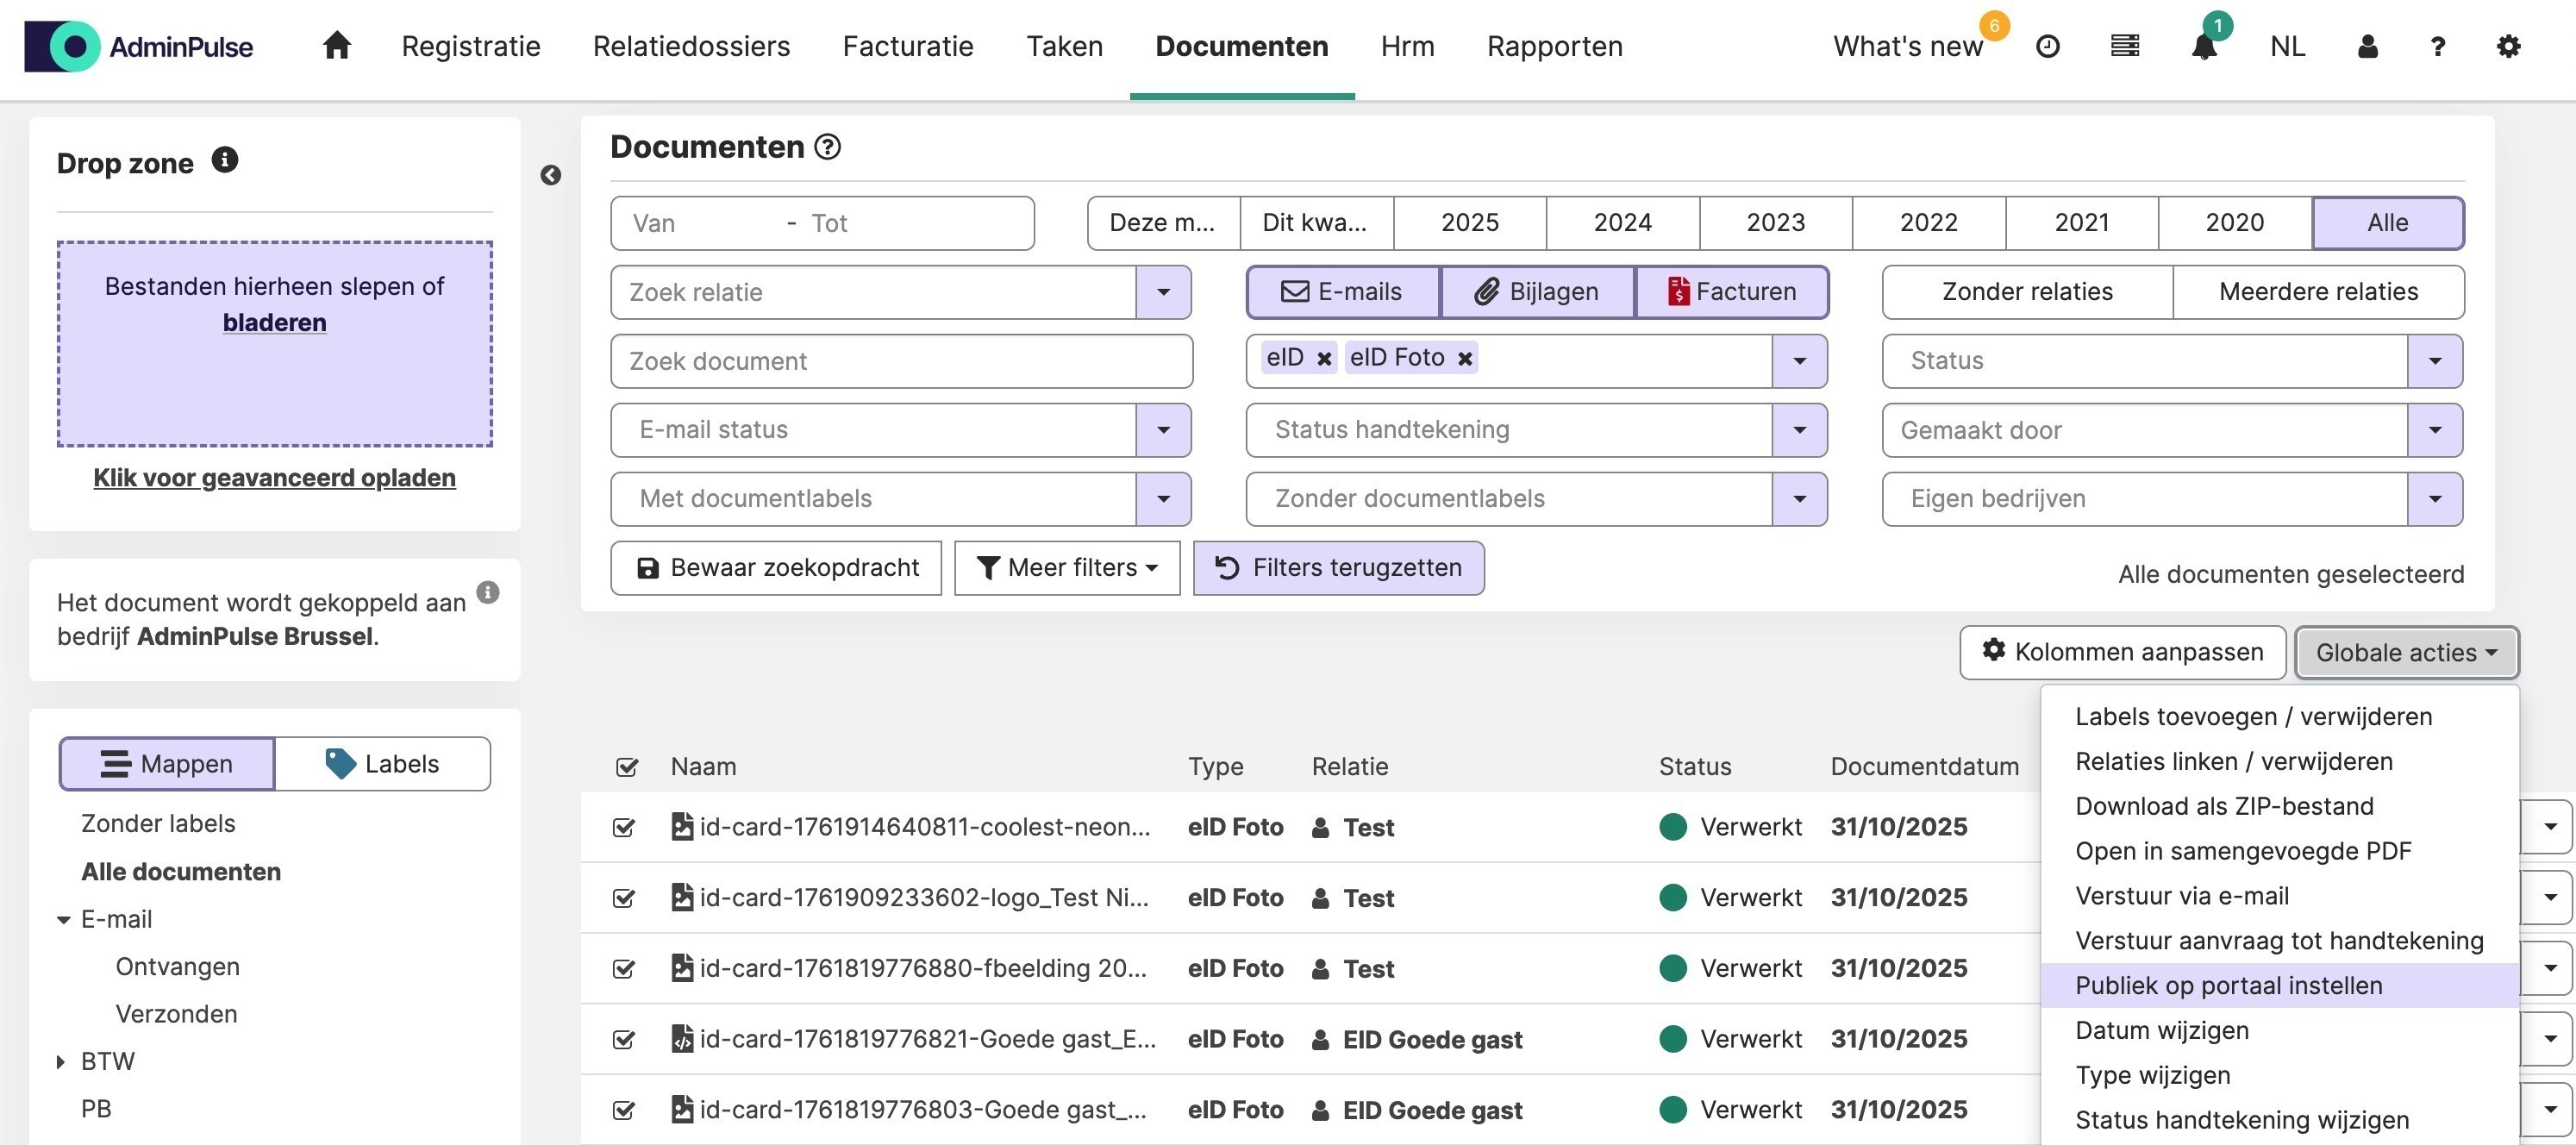
Task: Toggle the Facturen filter button
Action: tap(1732, 292)
